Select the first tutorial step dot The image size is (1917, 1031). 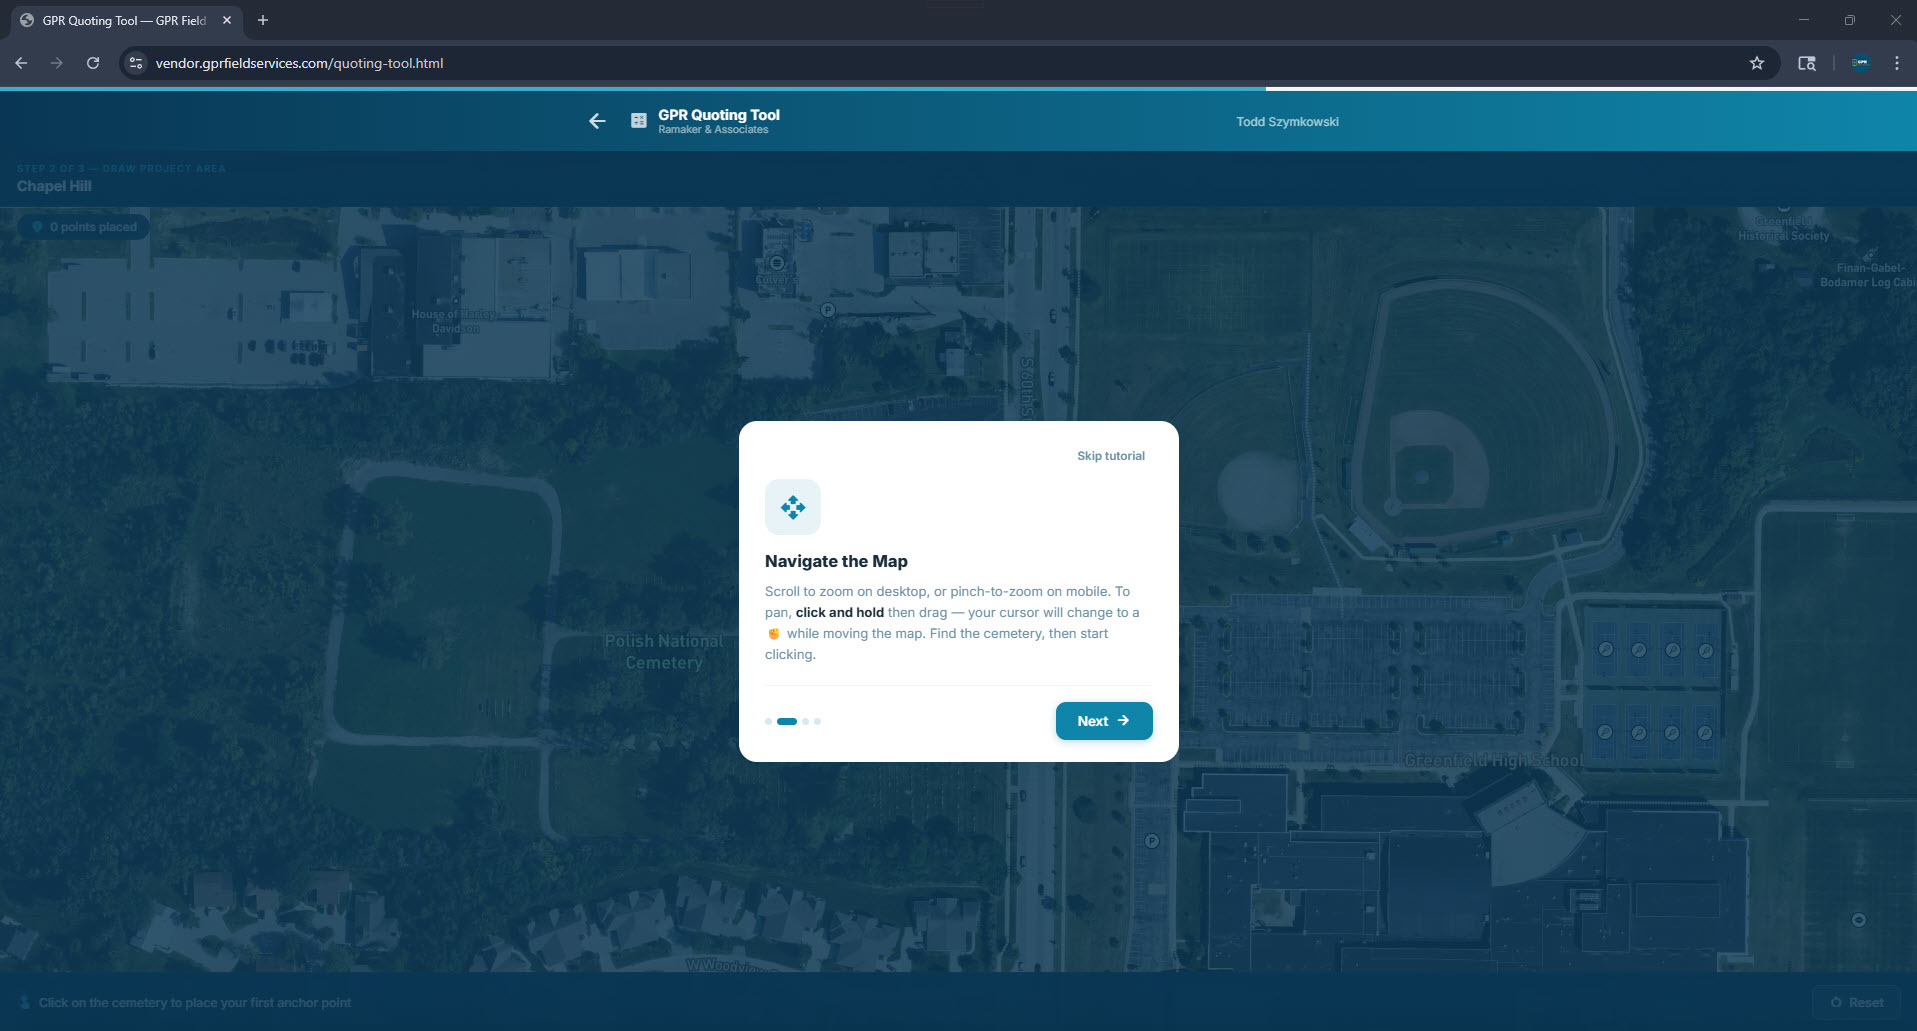pos(768,721)
